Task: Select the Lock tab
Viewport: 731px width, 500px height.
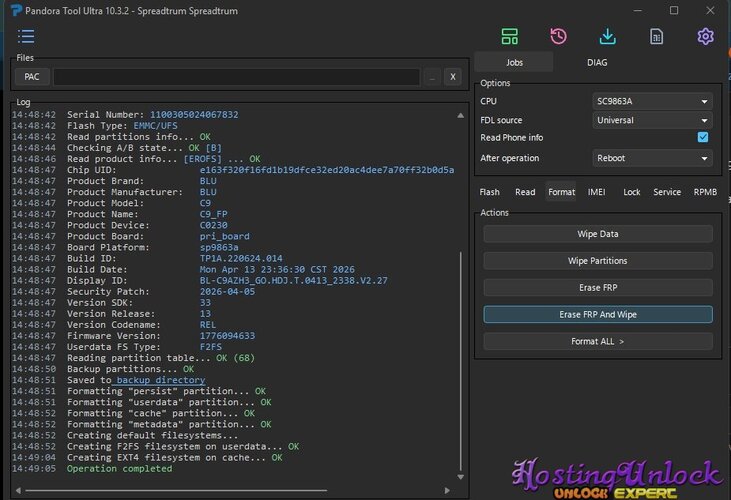Action: [632, 192]
